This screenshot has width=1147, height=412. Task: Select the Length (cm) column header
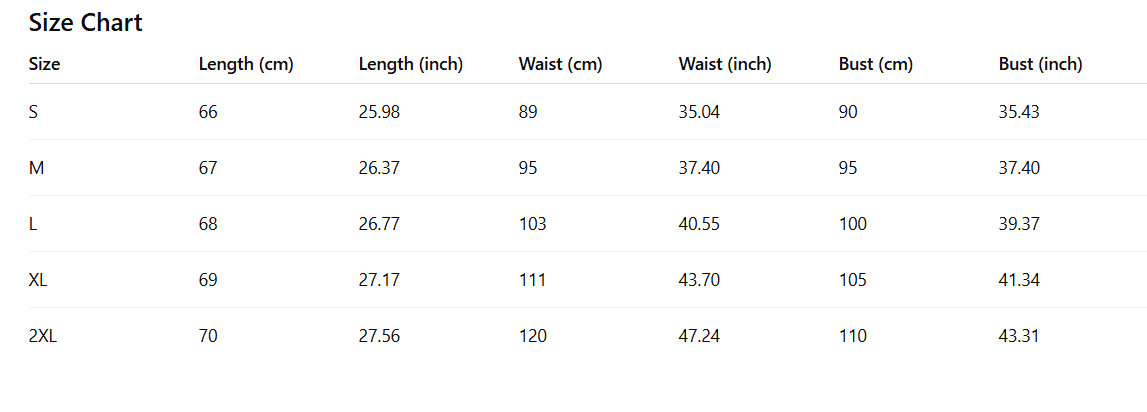point(246,64)
